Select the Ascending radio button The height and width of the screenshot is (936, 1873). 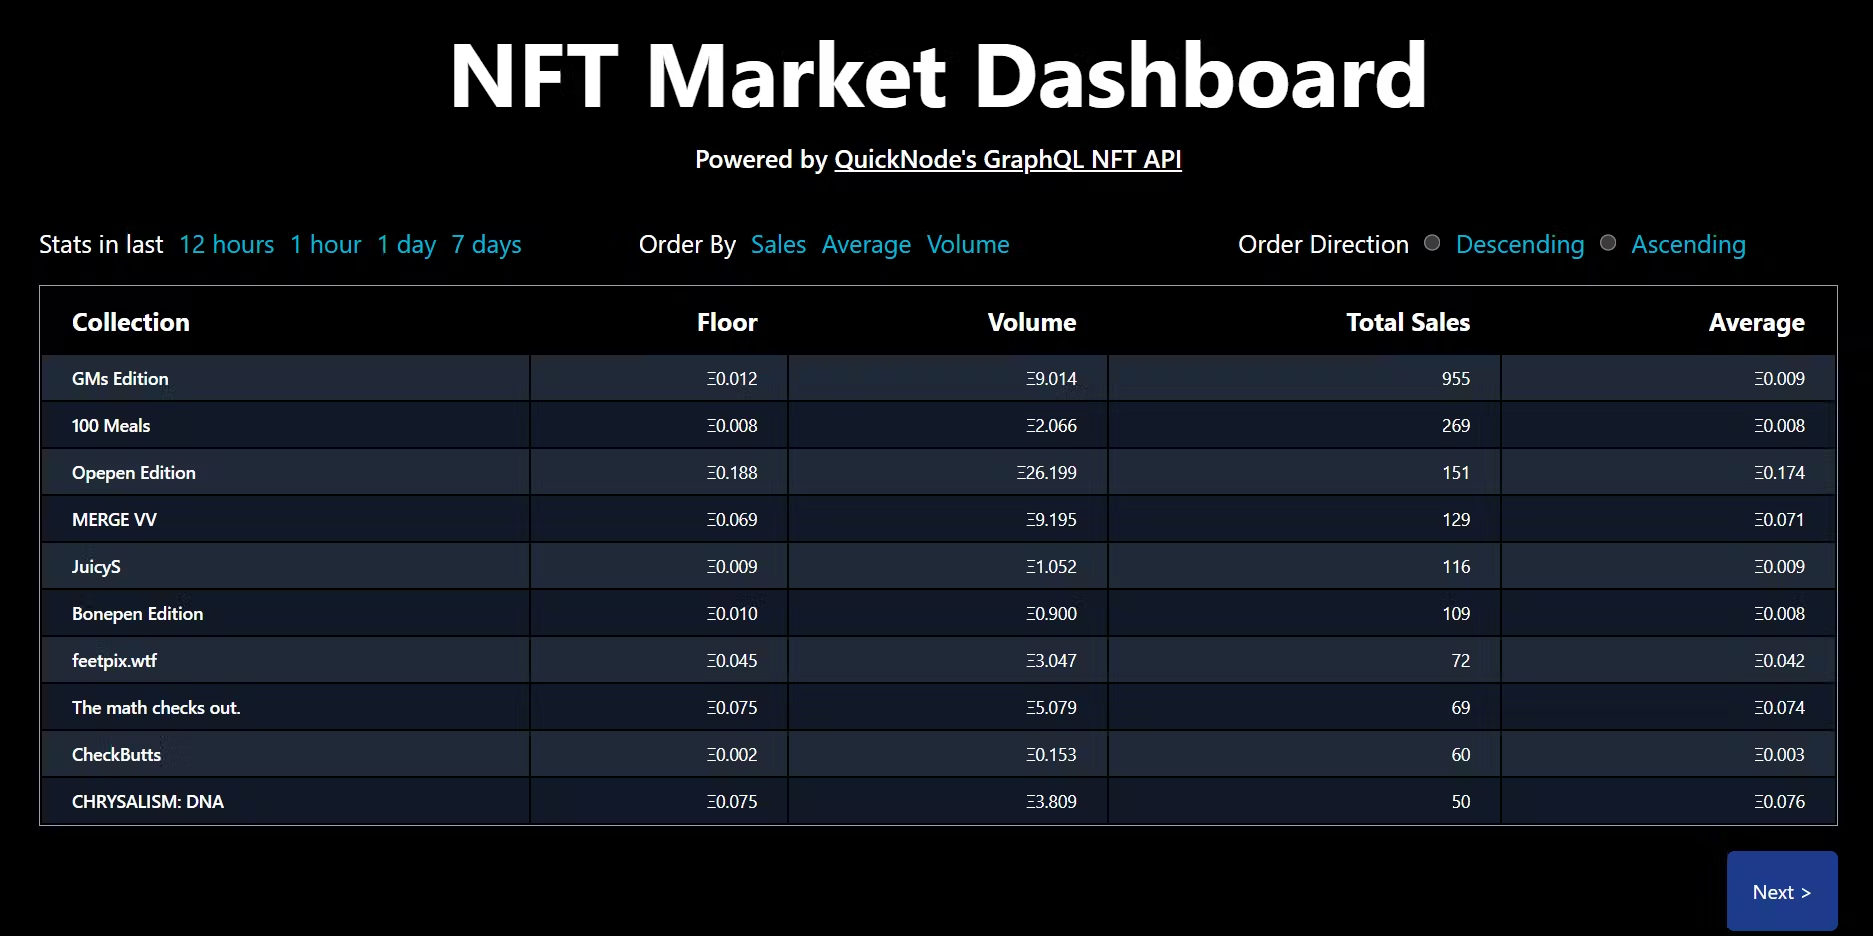point(1608,243)
